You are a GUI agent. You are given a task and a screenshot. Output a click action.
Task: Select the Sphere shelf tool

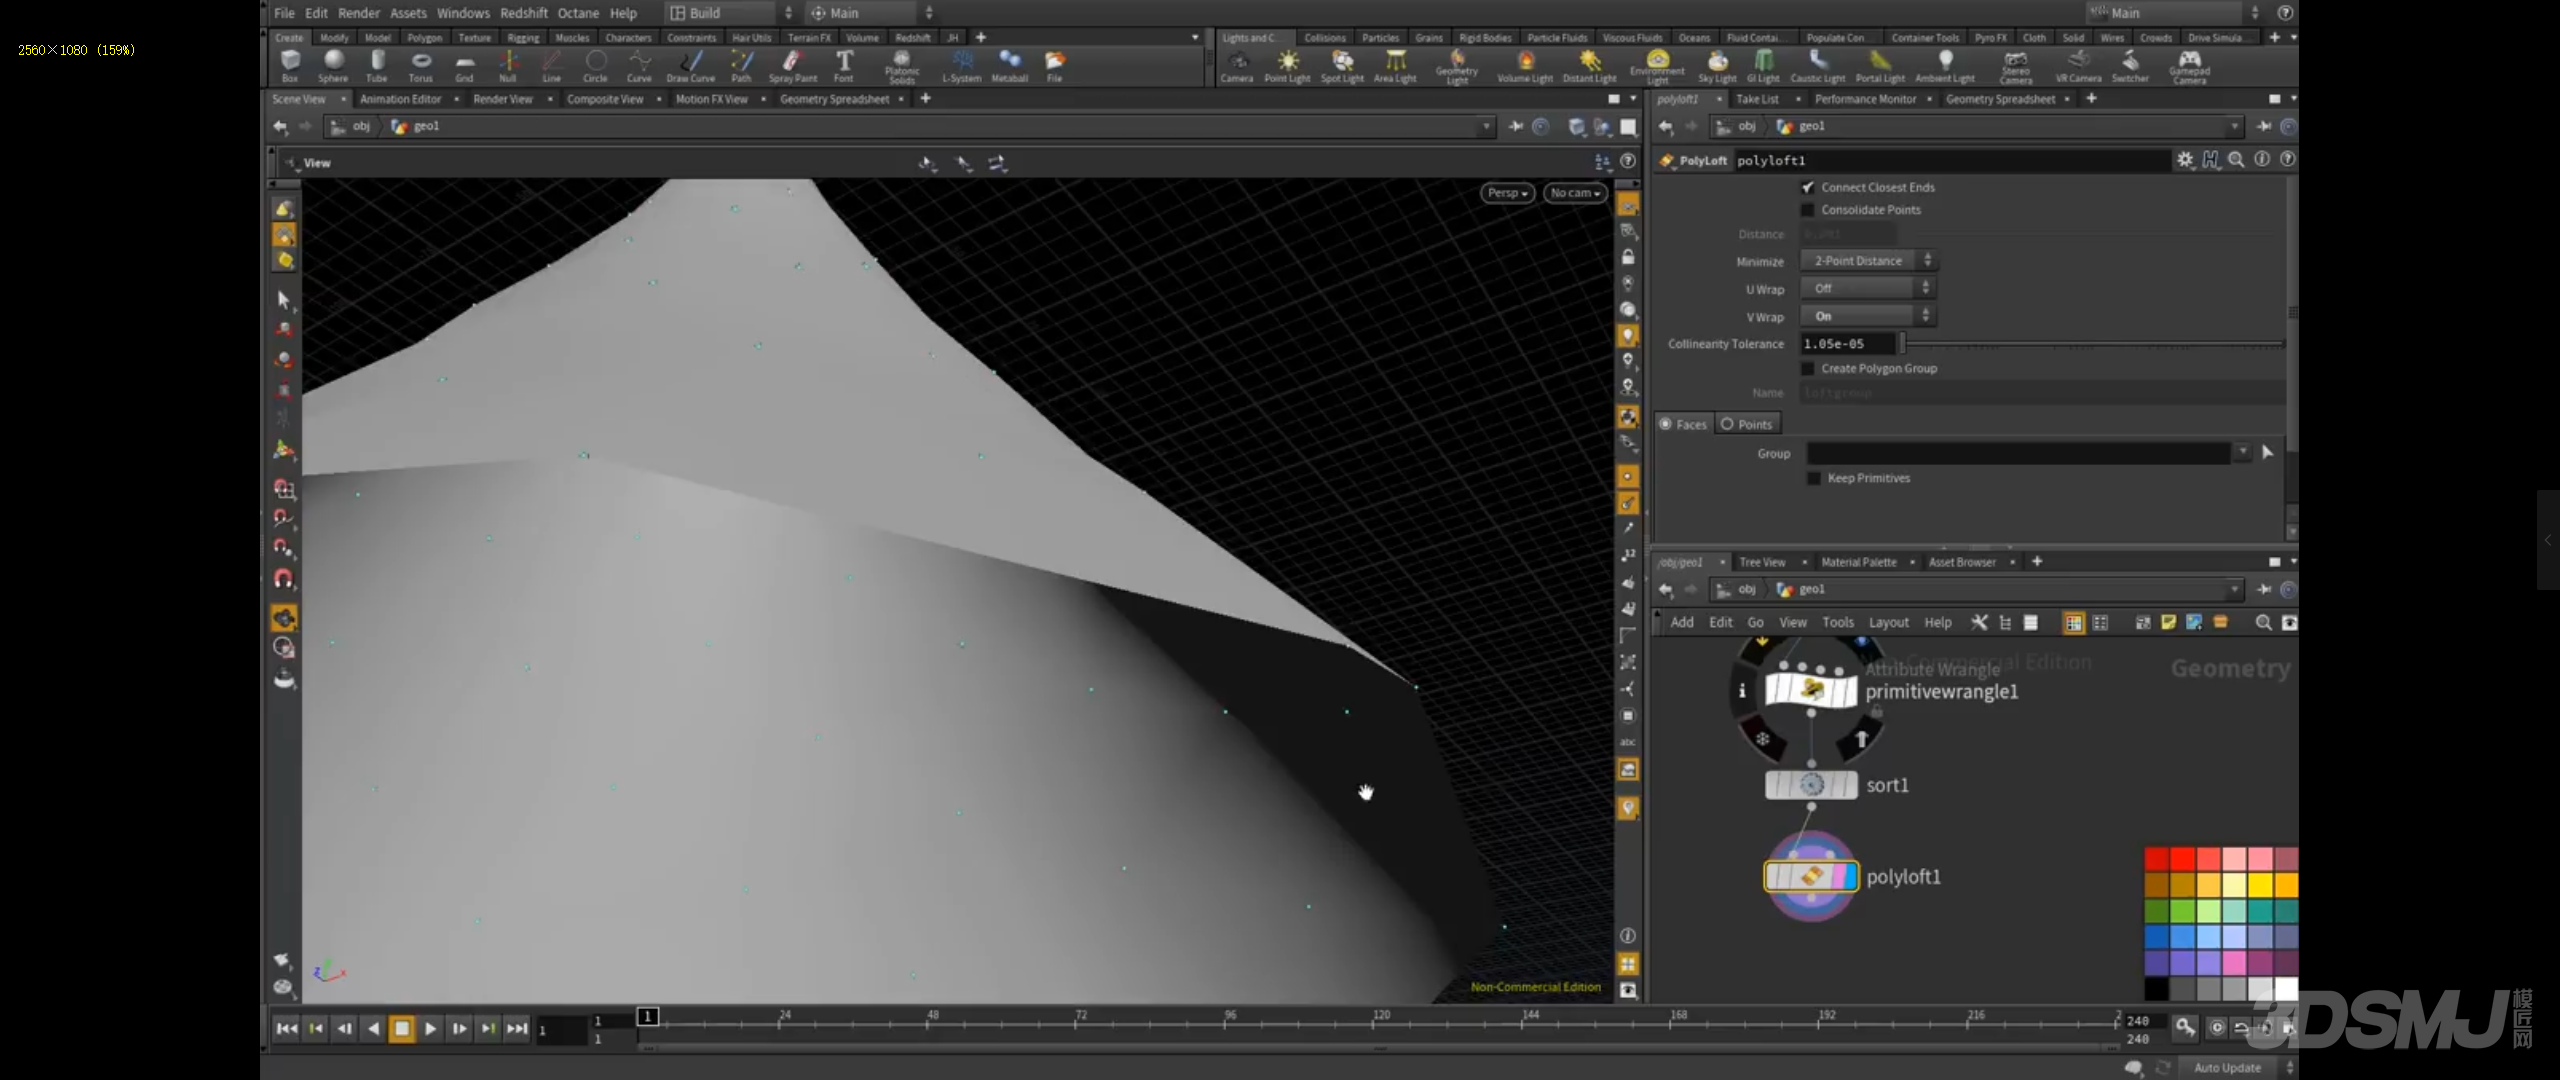point(333,66)
